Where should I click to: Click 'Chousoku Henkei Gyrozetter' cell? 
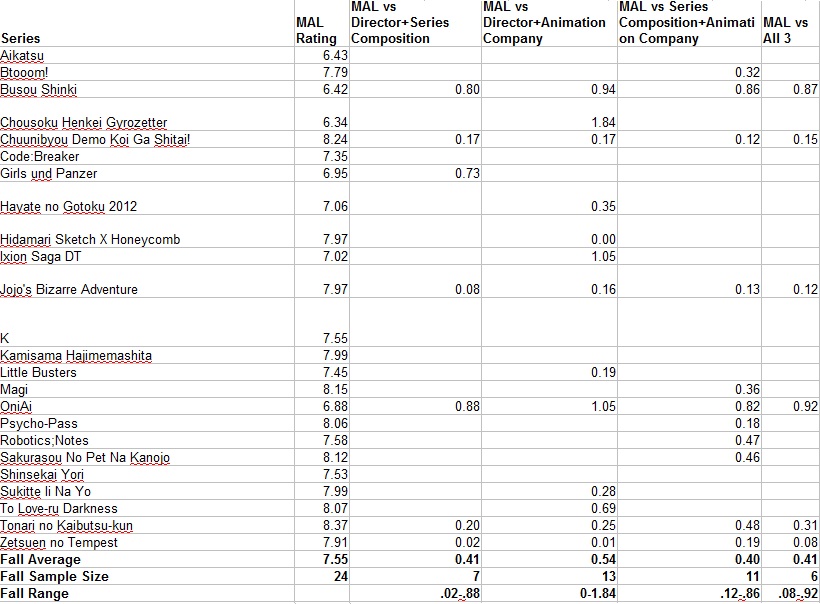[147, 114]
